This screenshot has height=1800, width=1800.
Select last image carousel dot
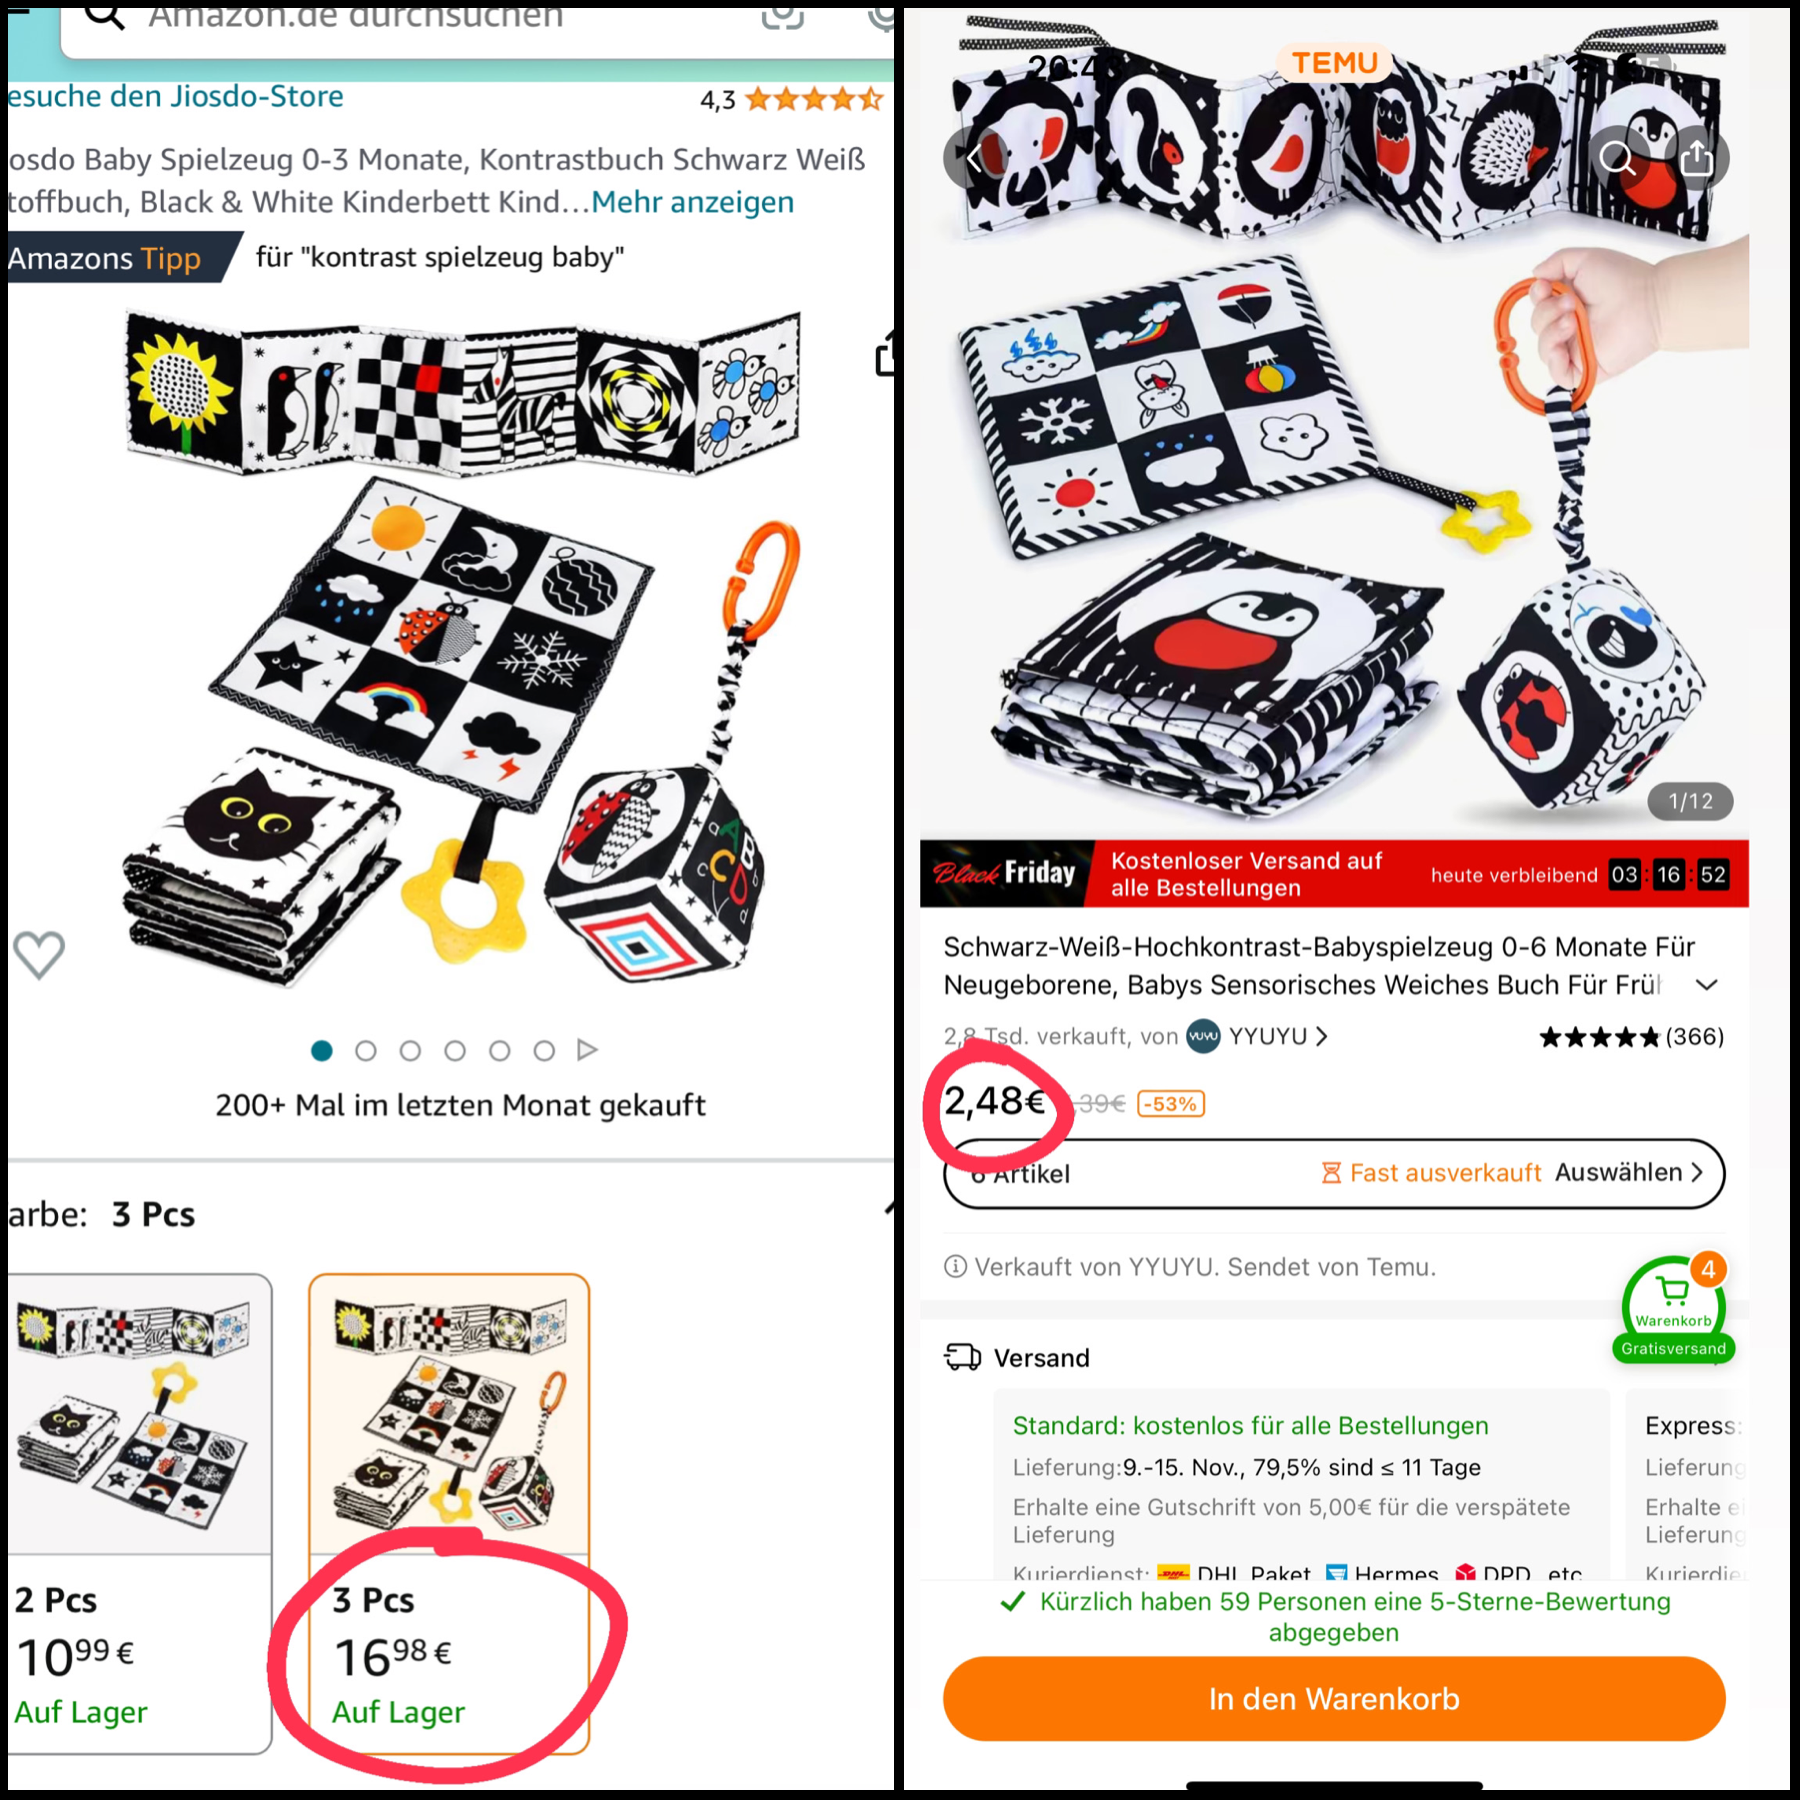(x=544, y=1050)
